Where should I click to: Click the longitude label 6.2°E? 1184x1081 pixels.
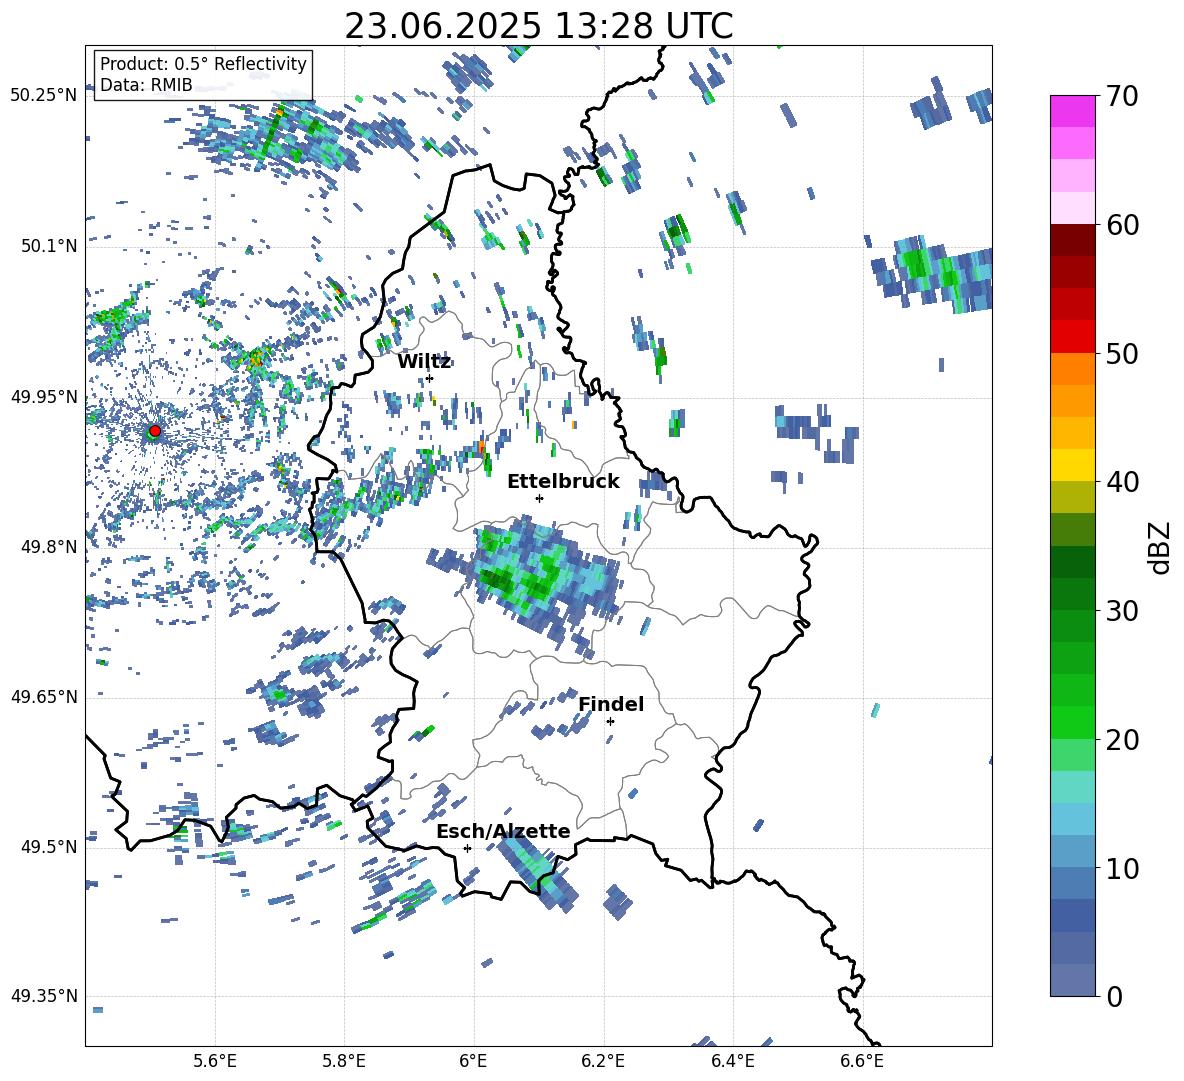603,1061
